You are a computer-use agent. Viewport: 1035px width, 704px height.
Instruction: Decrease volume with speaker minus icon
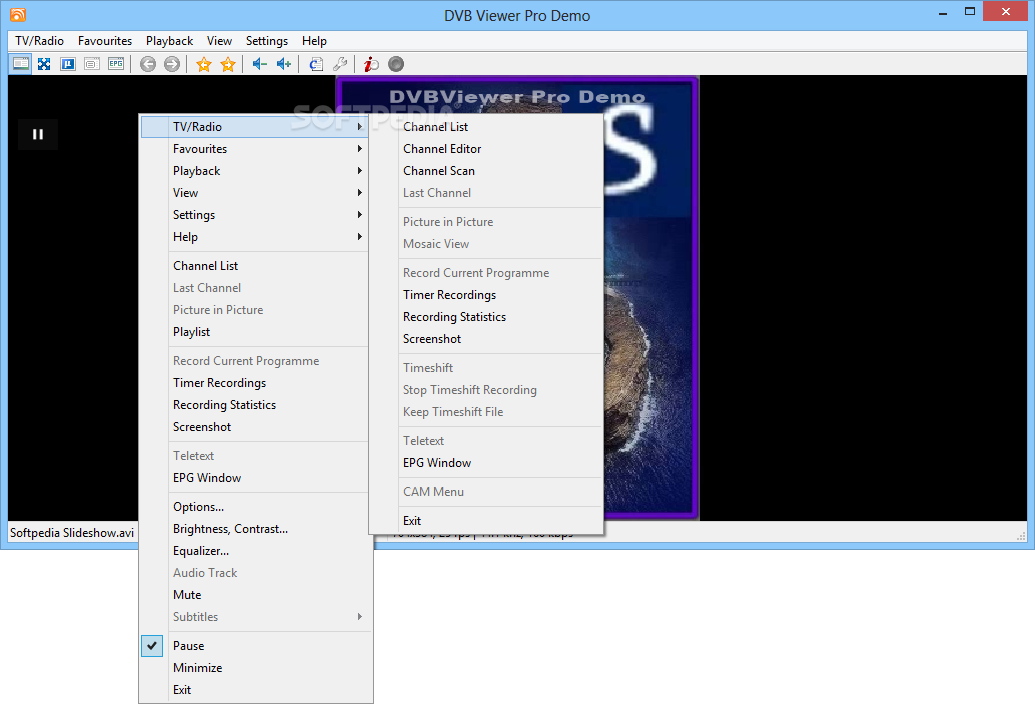click(x=259, y=64)
